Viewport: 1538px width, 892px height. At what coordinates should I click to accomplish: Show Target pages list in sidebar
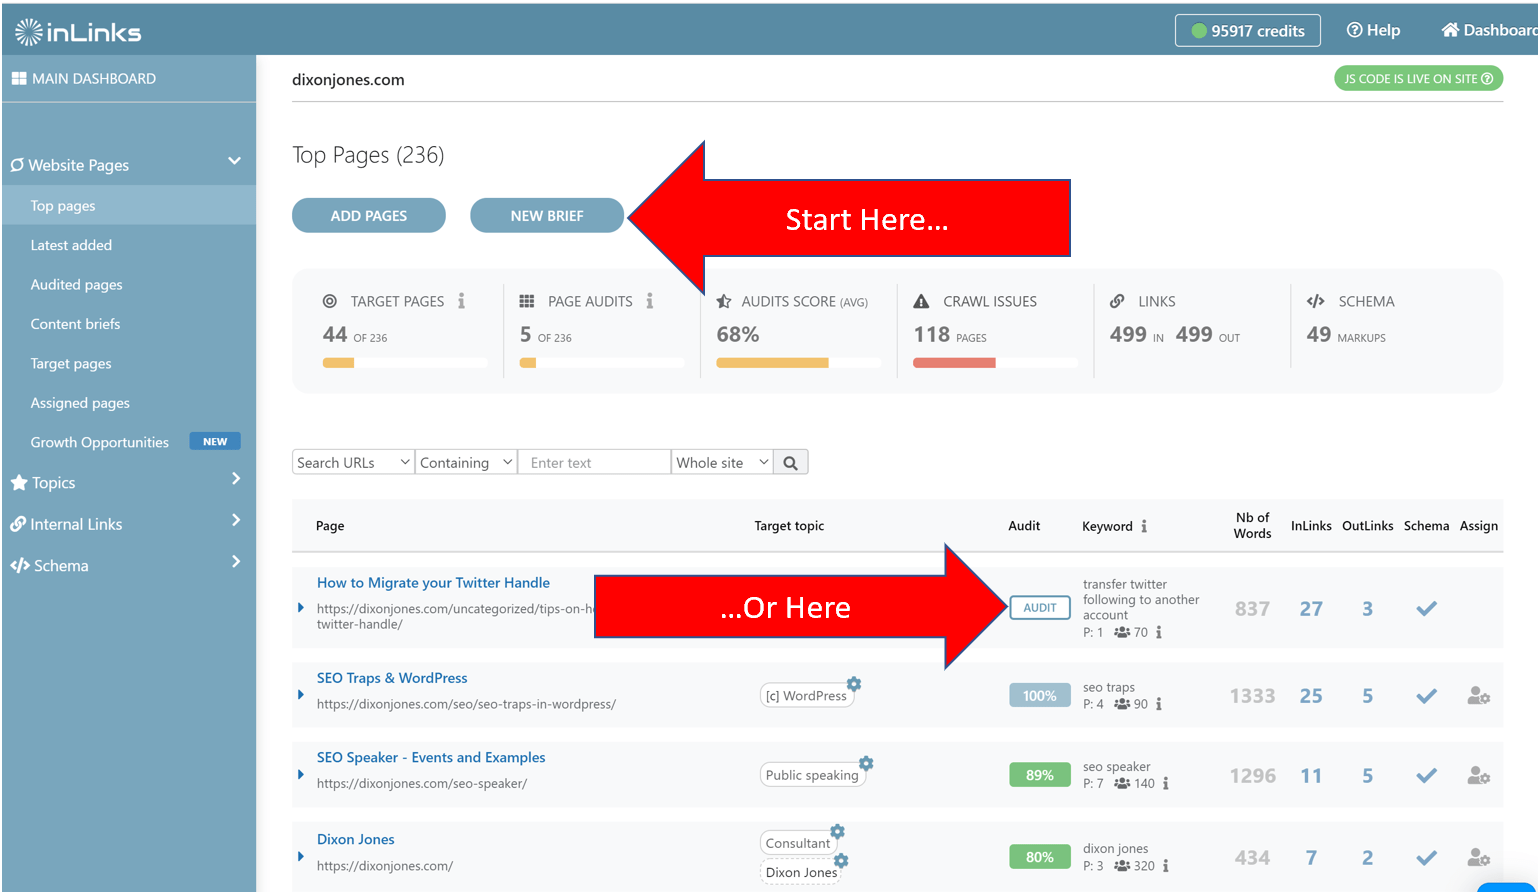pyautogui.click(x=71, y=363)
